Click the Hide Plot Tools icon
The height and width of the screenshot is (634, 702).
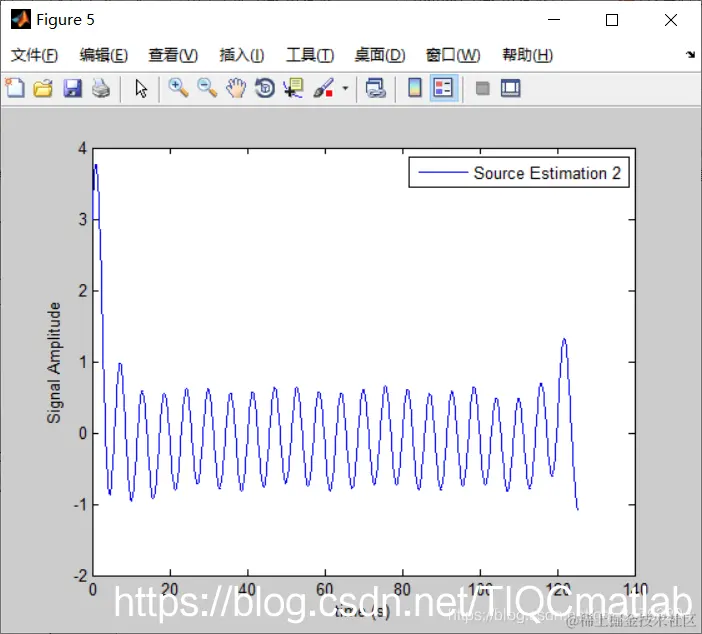pos(482,88)
